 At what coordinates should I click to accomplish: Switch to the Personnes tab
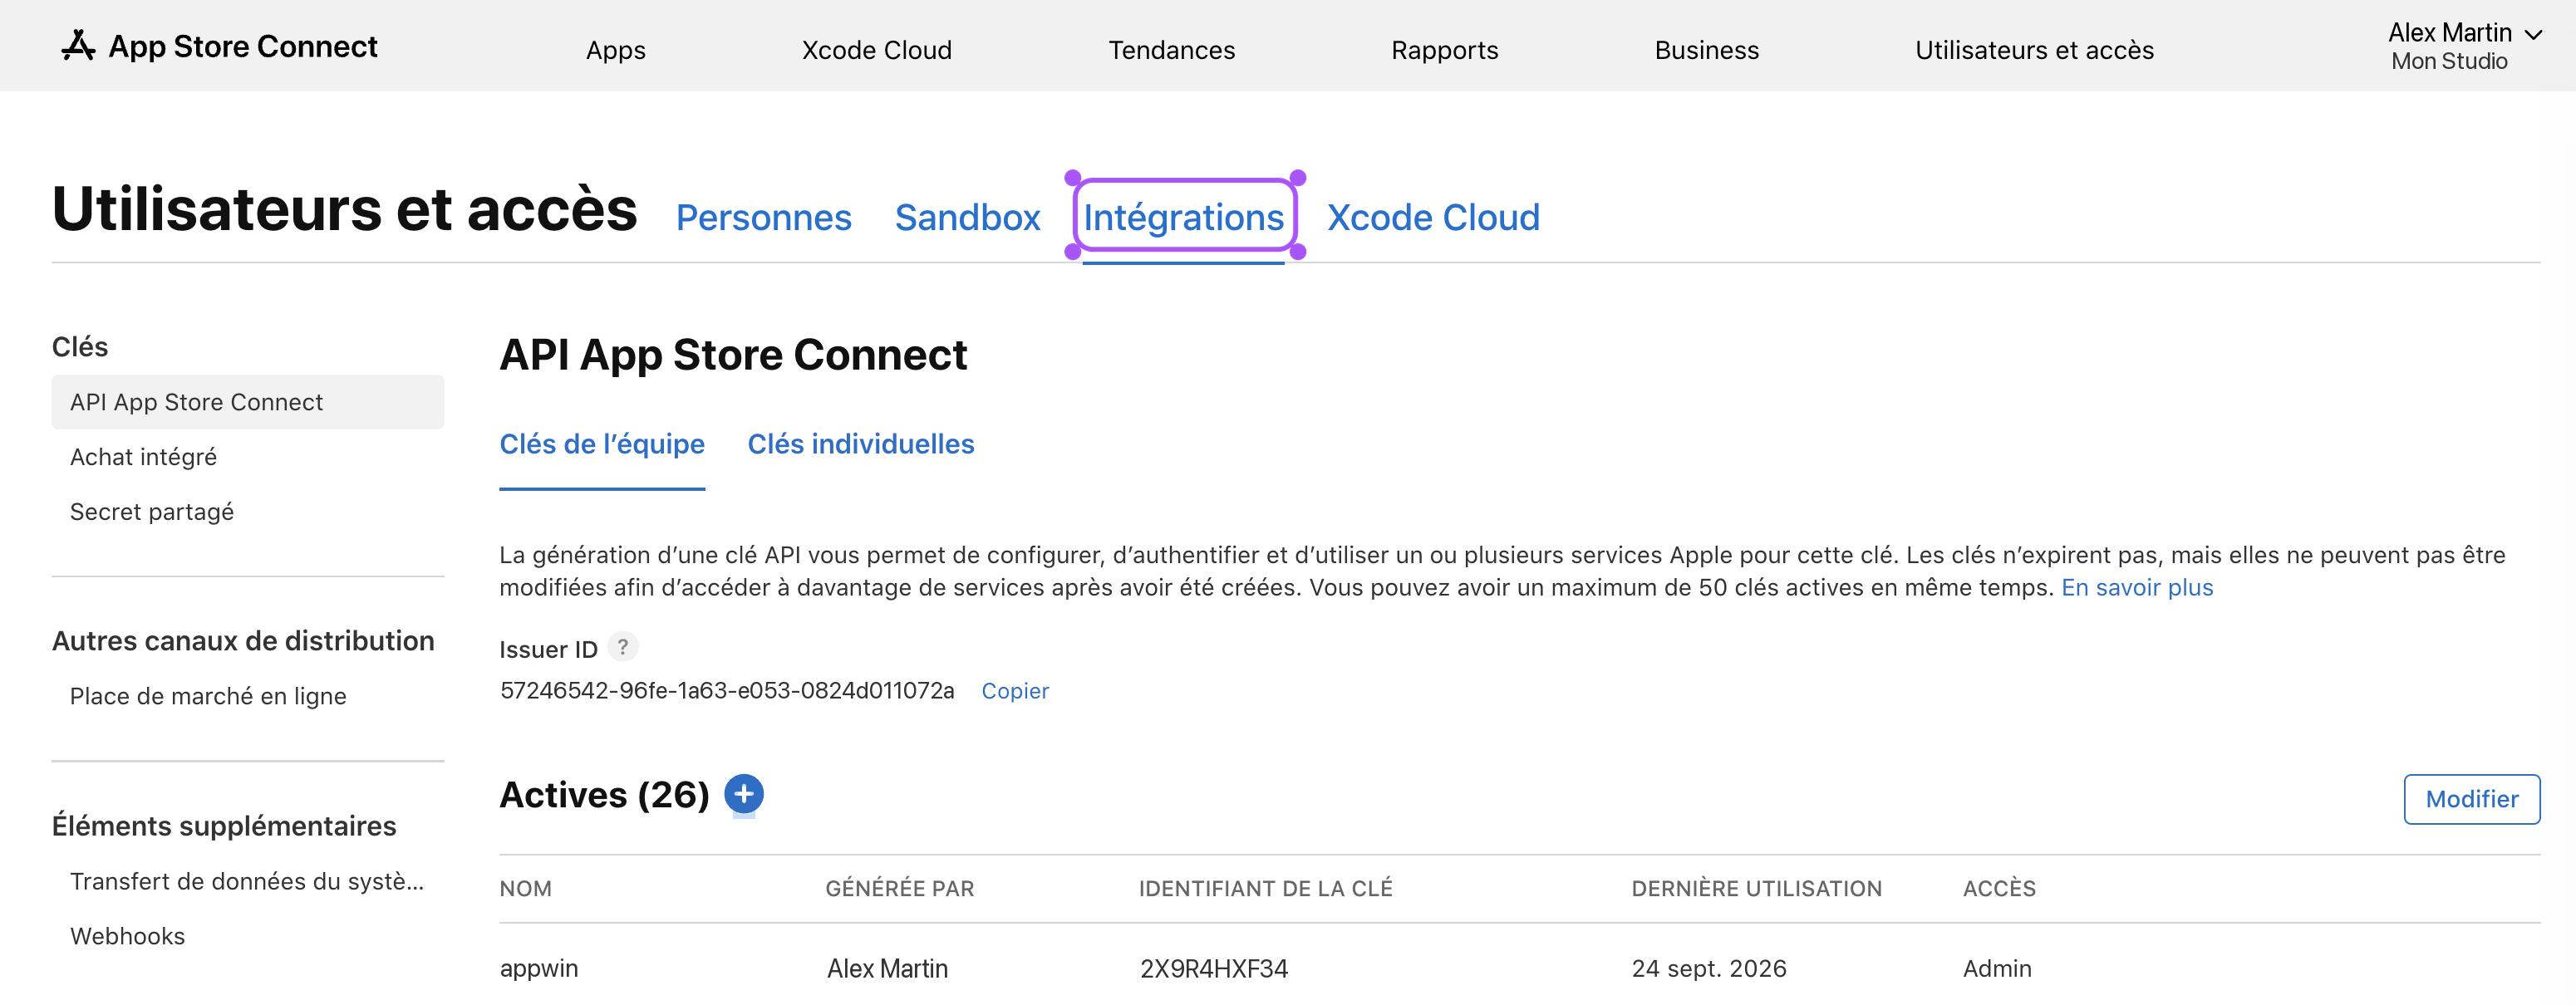pos(763,217)
